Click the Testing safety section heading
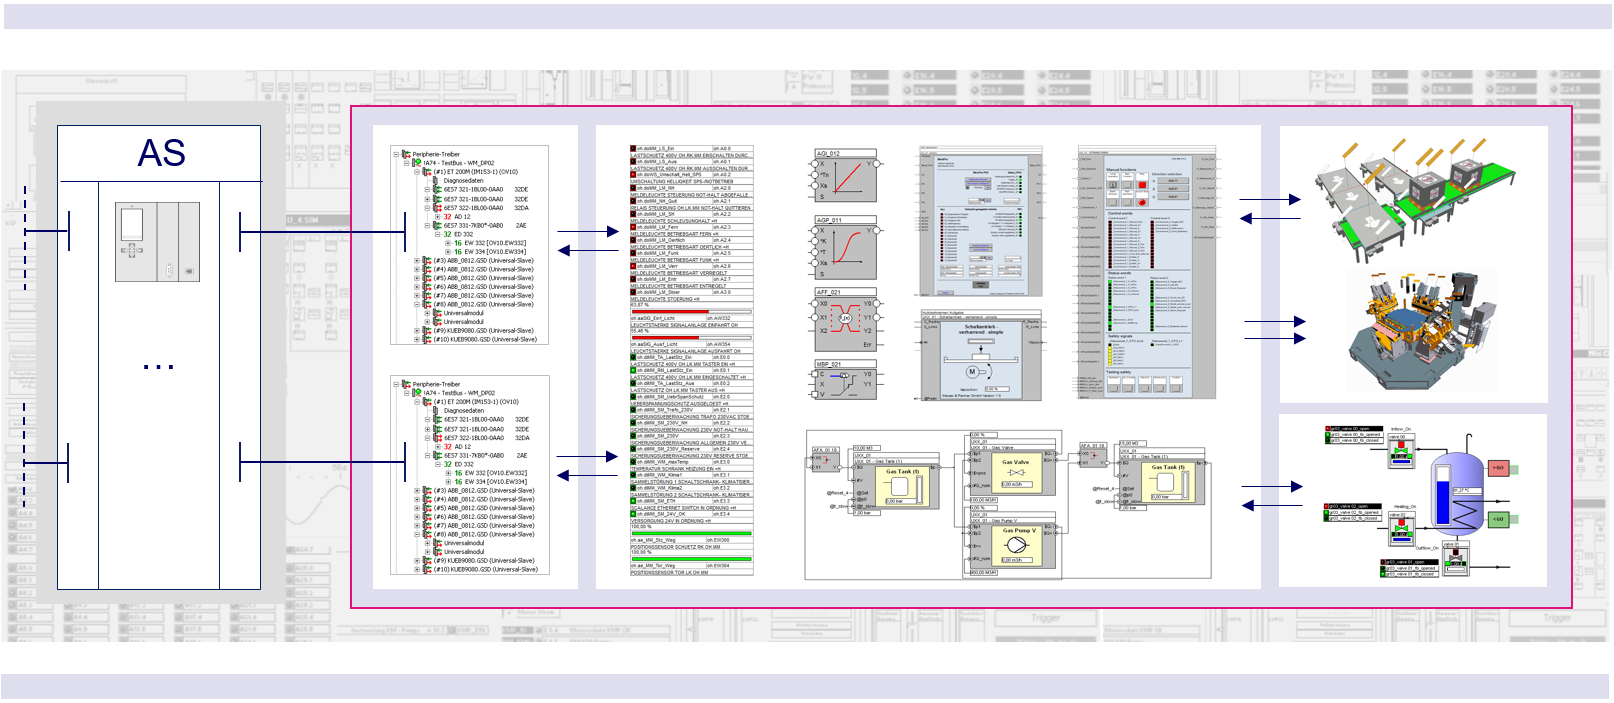The width and height of the screenshot is (1614, 703). [x=1120, y=372]
